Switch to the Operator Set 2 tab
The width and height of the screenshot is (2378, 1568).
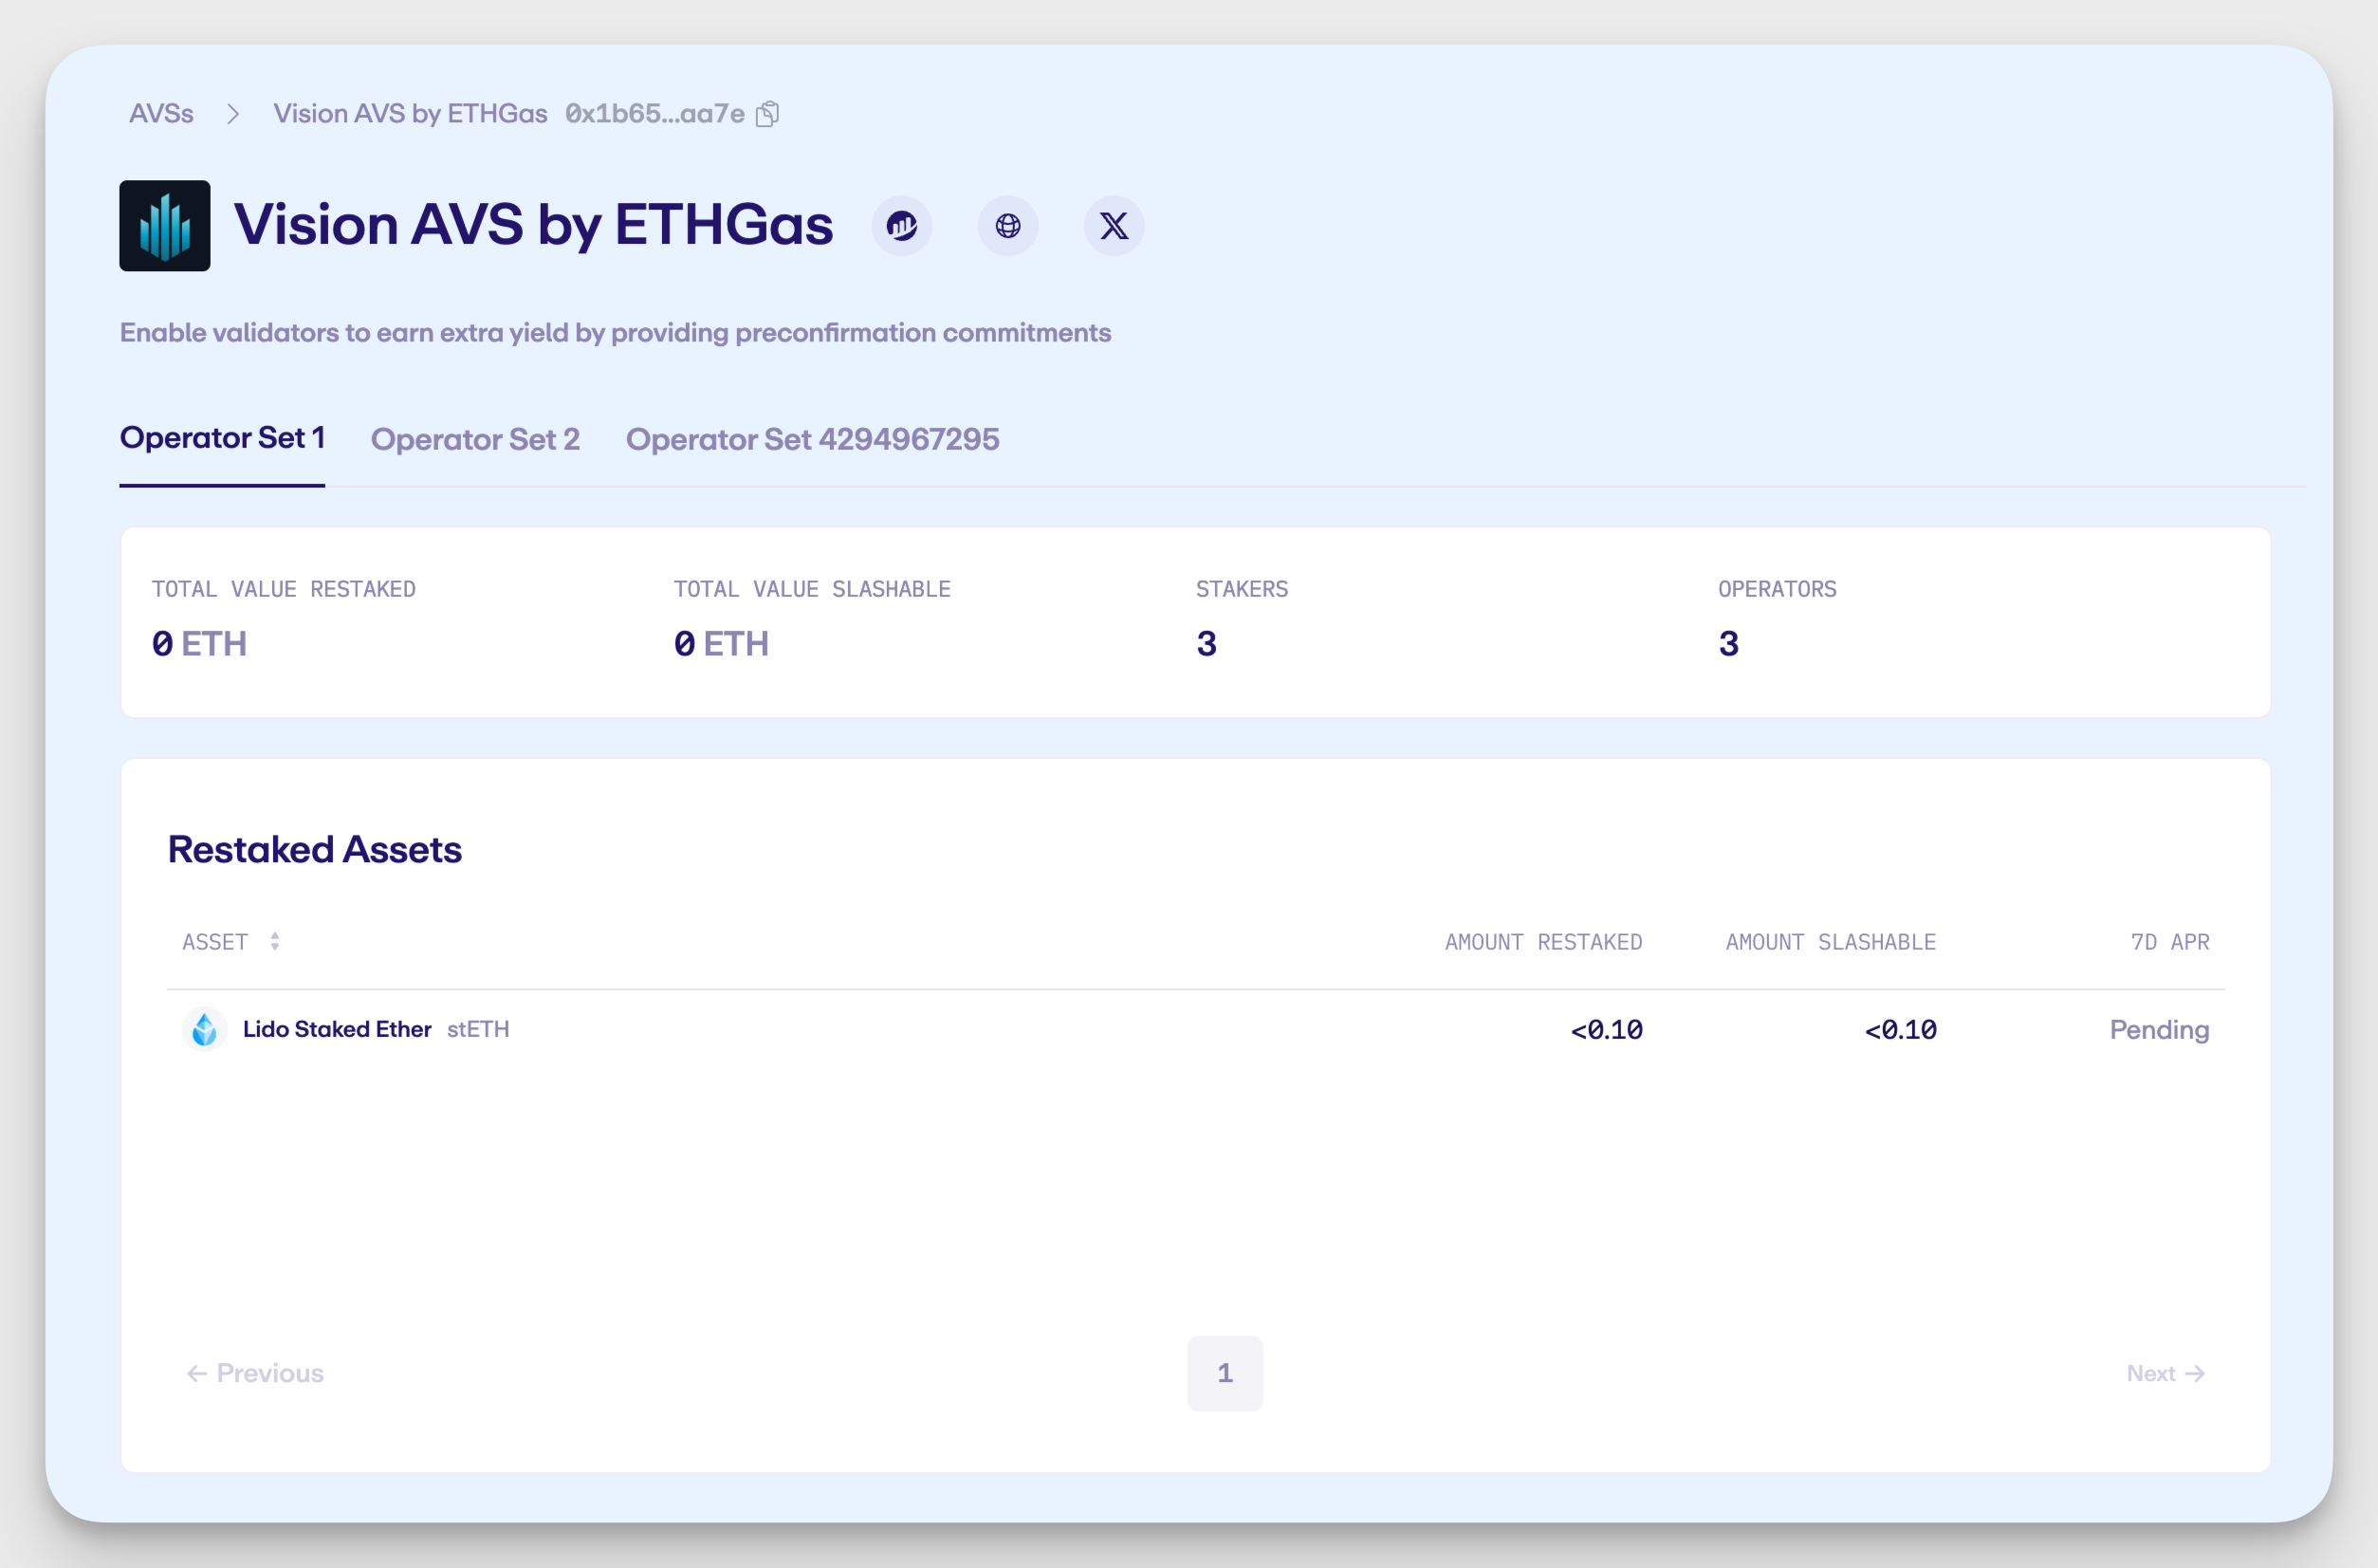(x=475, y=440)
